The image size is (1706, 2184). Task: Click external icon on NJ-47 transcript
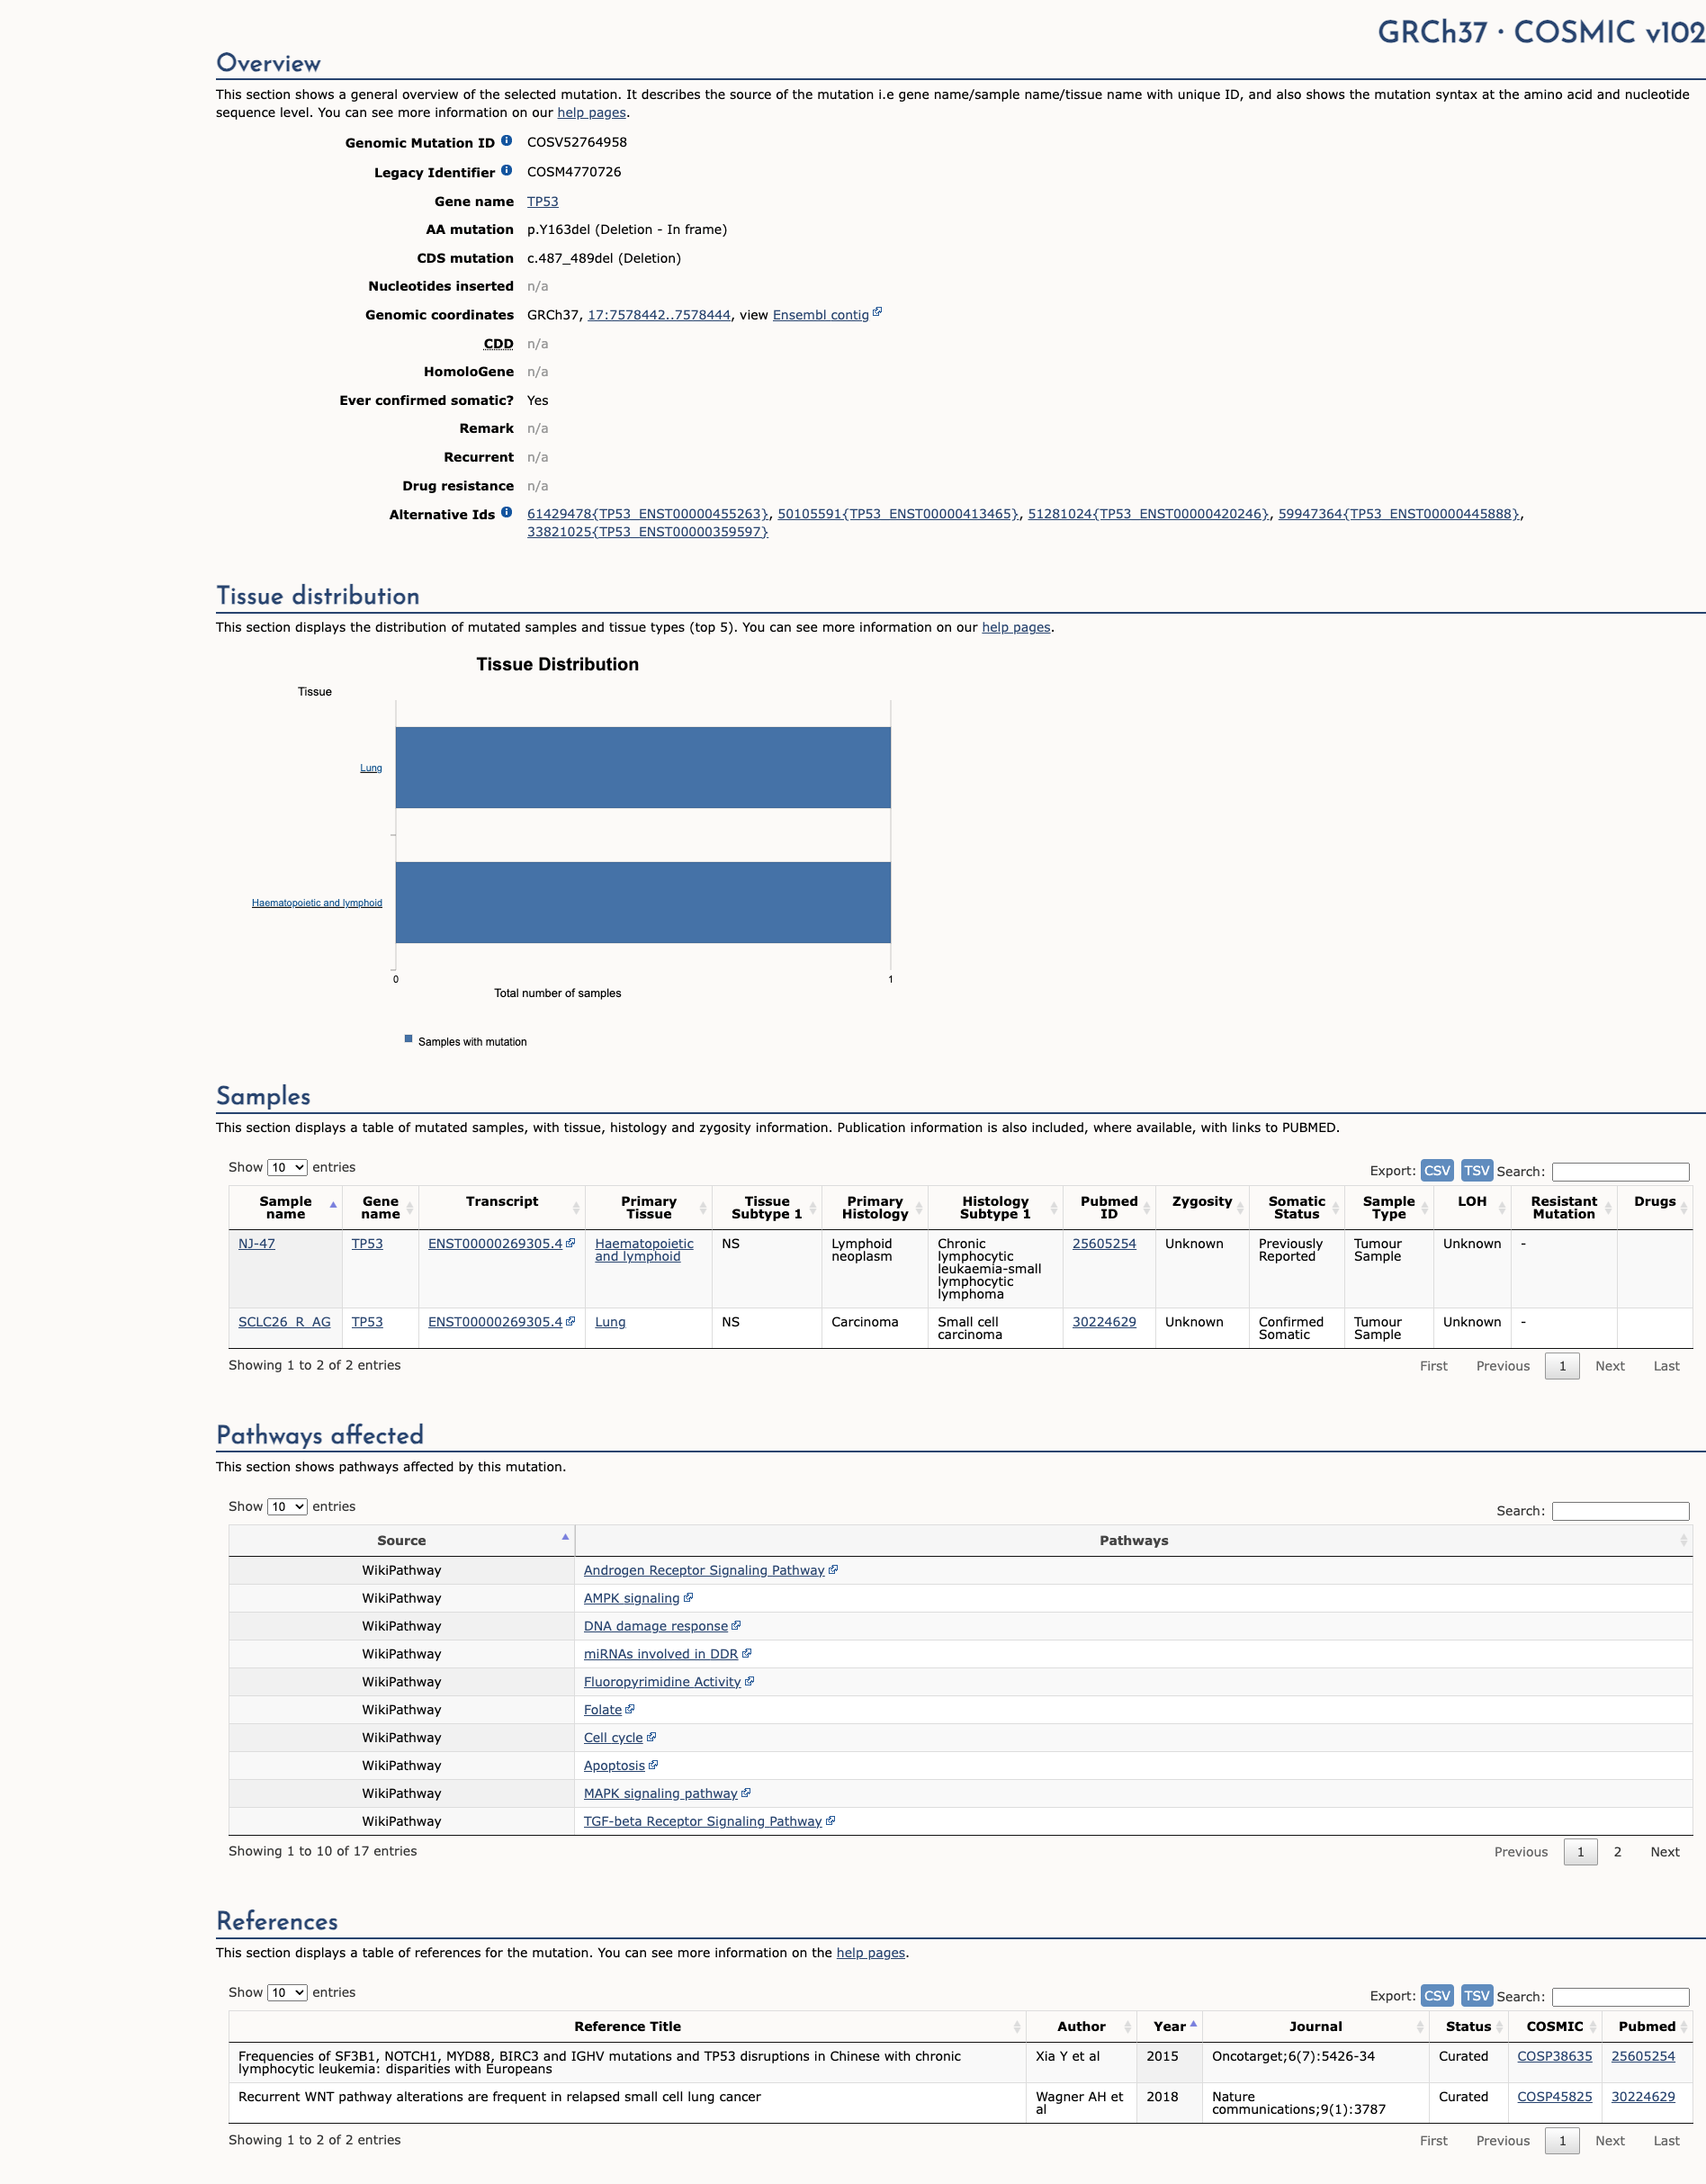[570, 1243]
